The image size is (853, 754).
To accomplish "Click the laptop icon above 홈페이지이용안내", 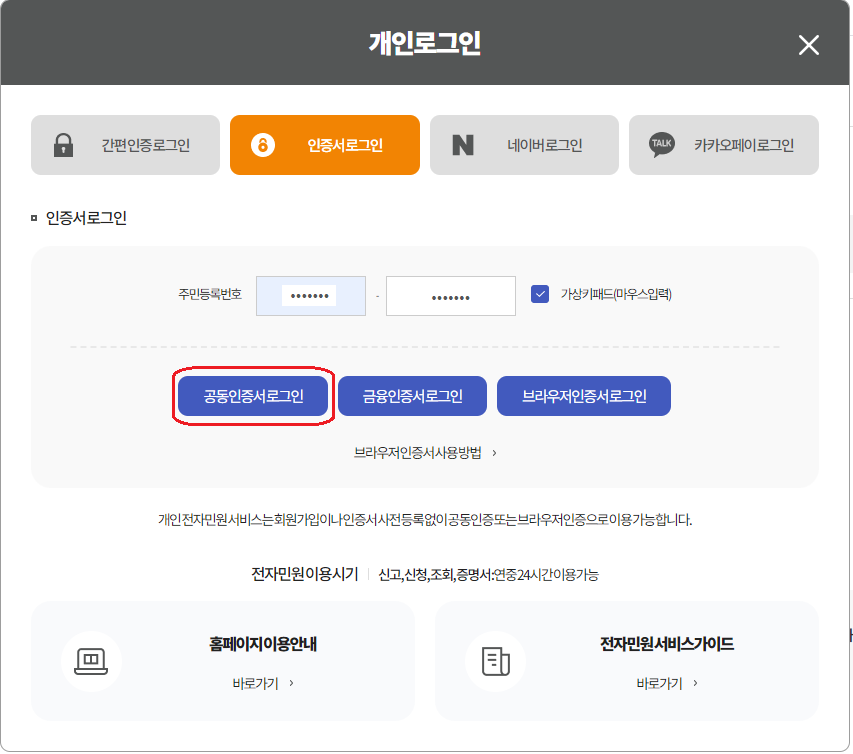I will (93, 661).
